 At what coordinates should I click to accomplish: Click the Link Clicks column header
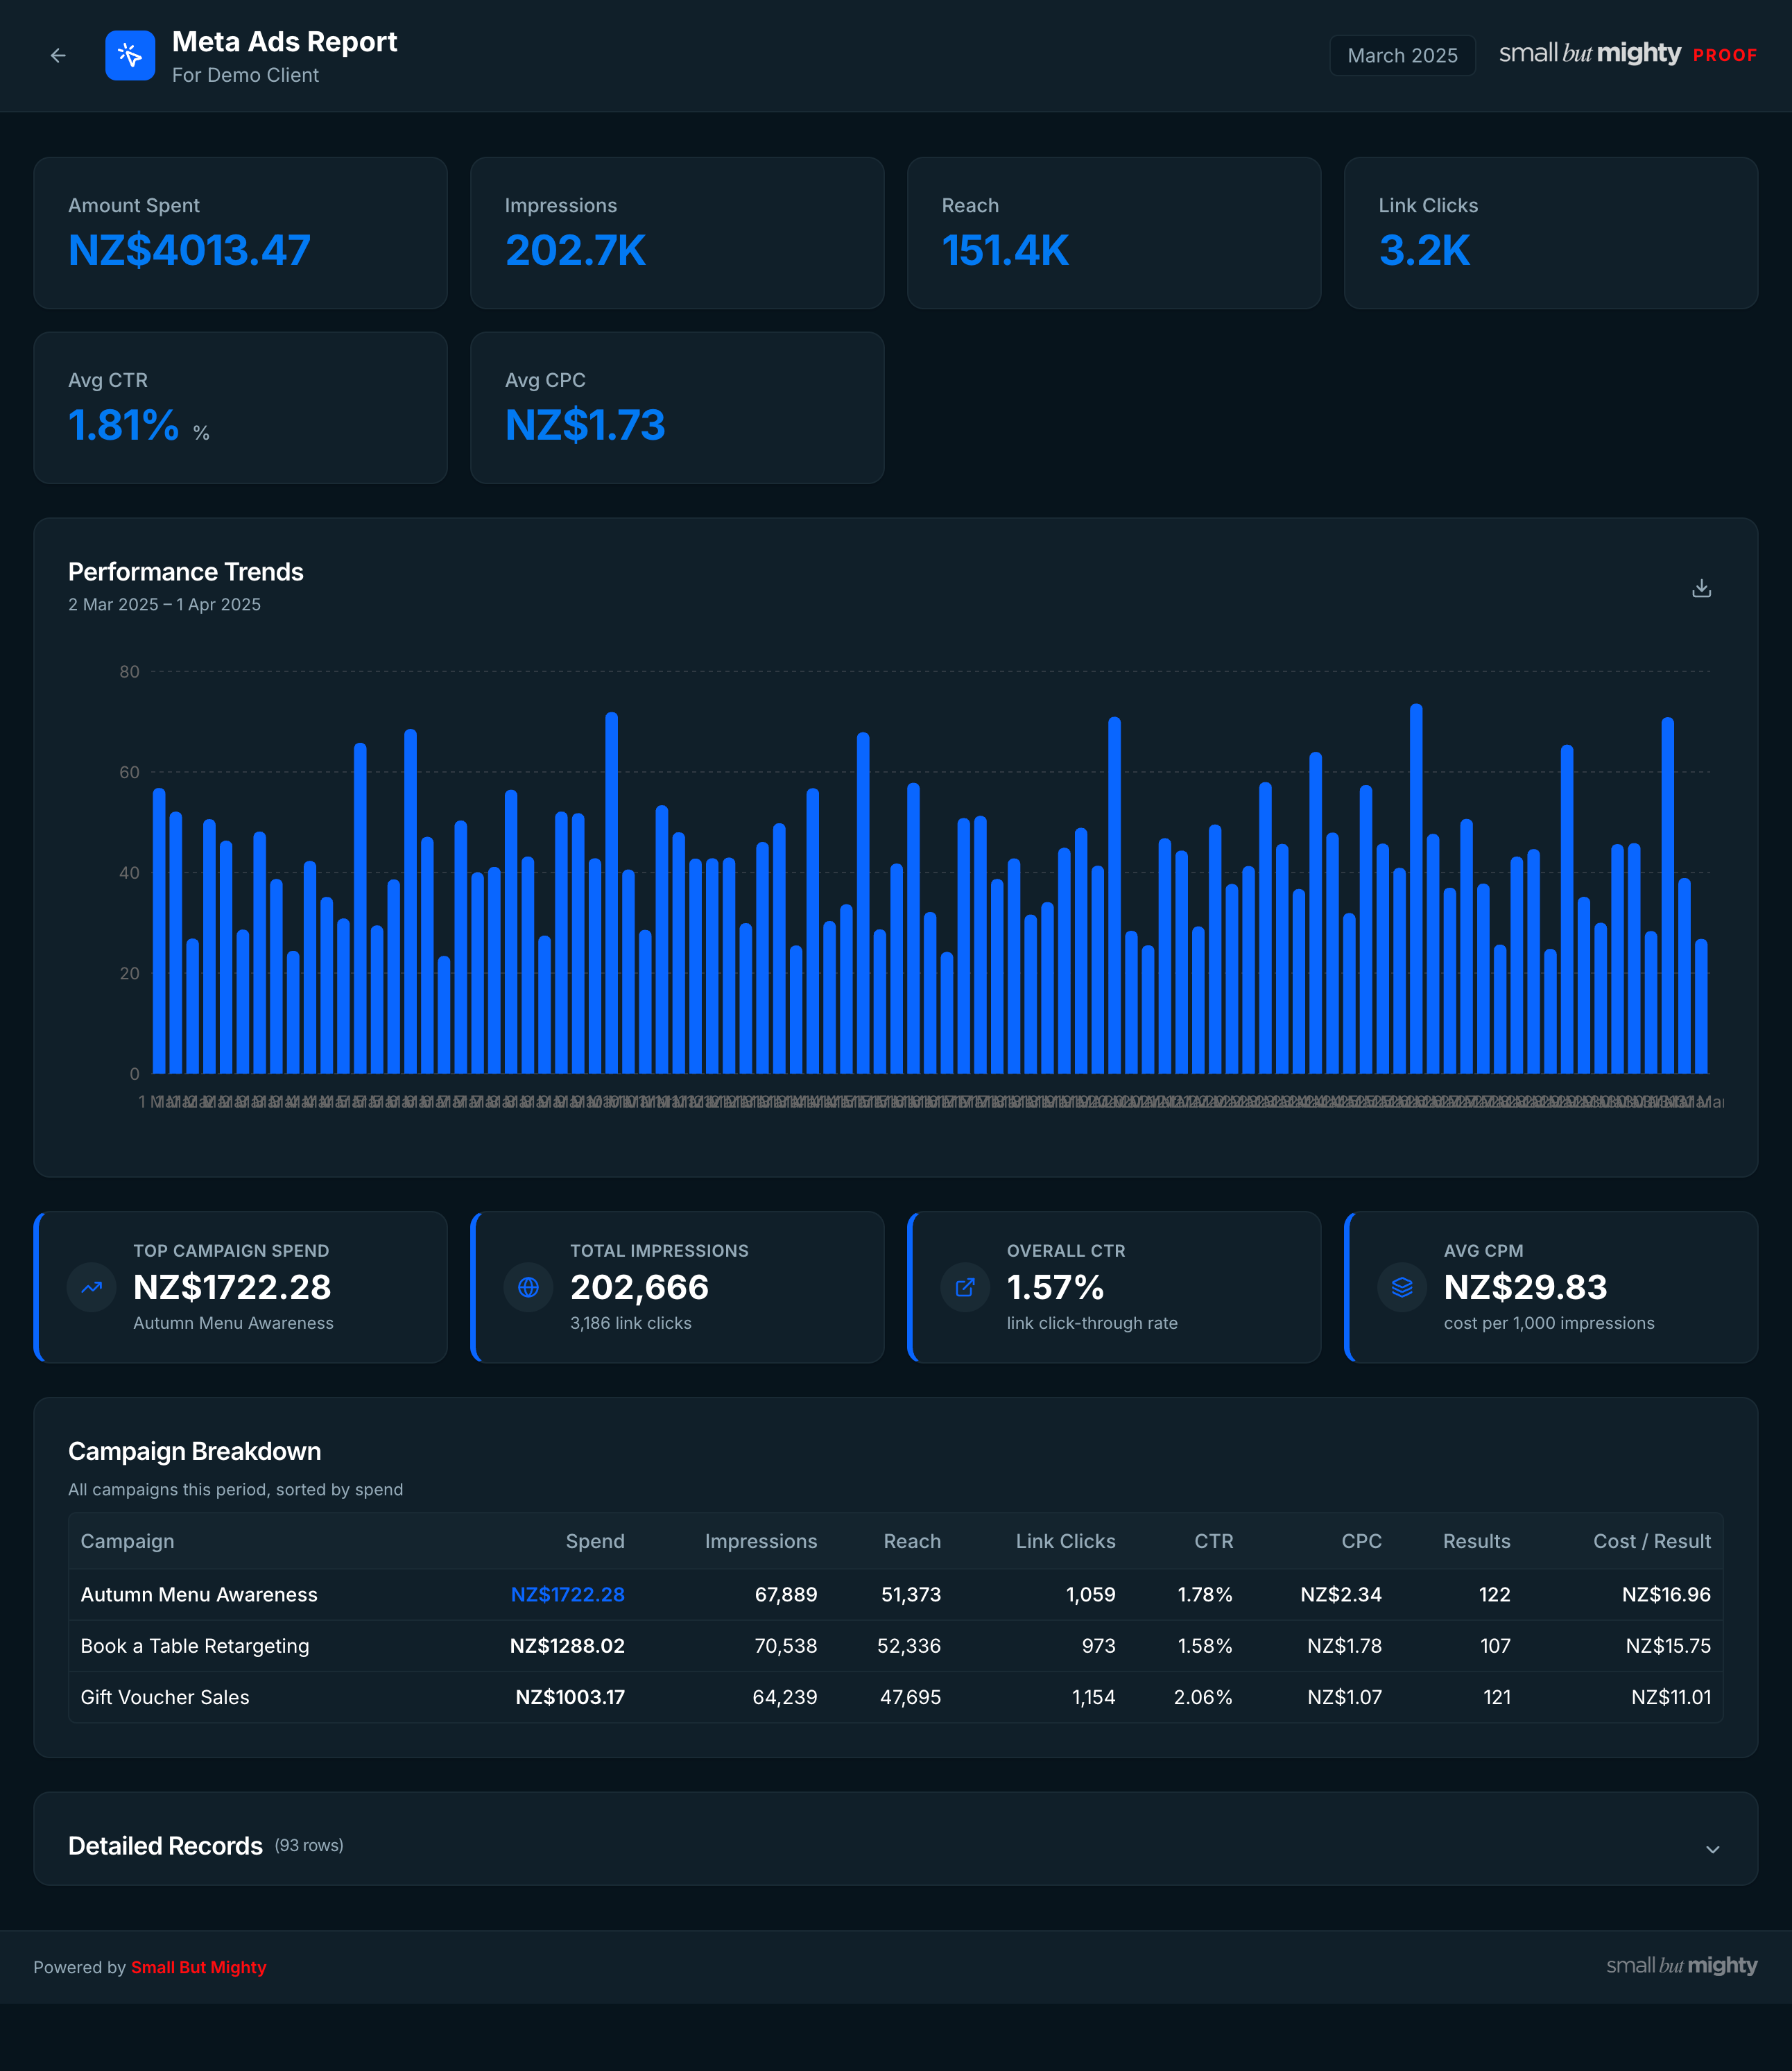pos(1065,1541)
